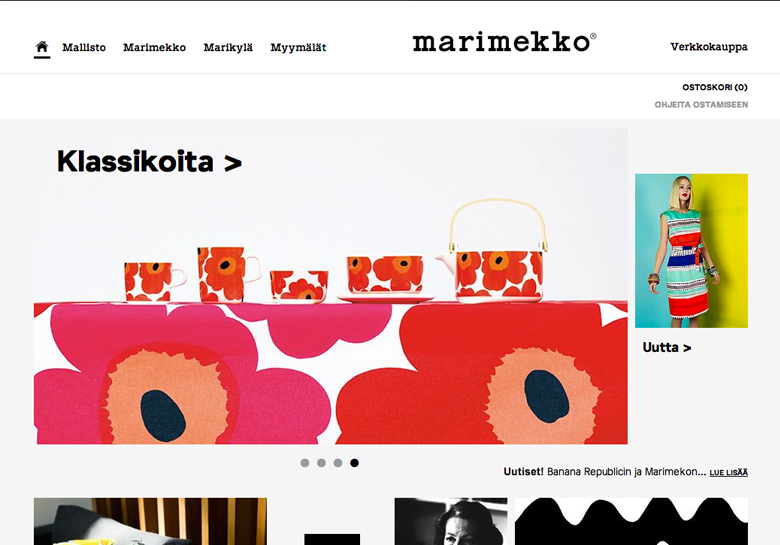View Ostoskori shopping cart
780x545 pixels.
point(715,87)
